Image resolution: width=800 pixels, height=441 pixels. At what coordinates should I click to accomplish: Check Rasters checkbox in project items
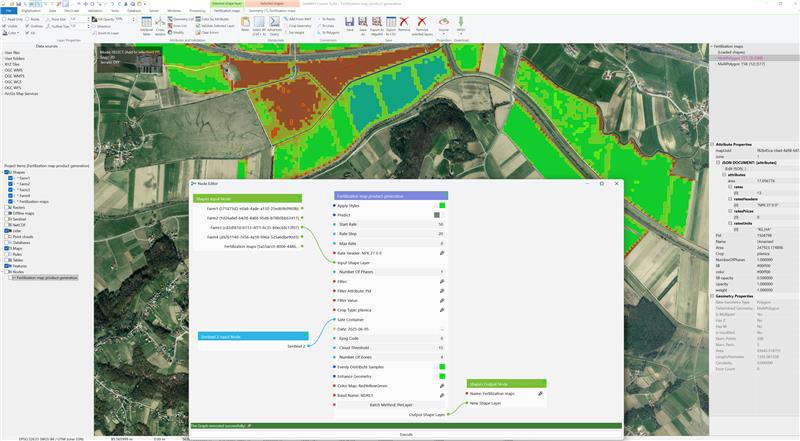[7, 207]
